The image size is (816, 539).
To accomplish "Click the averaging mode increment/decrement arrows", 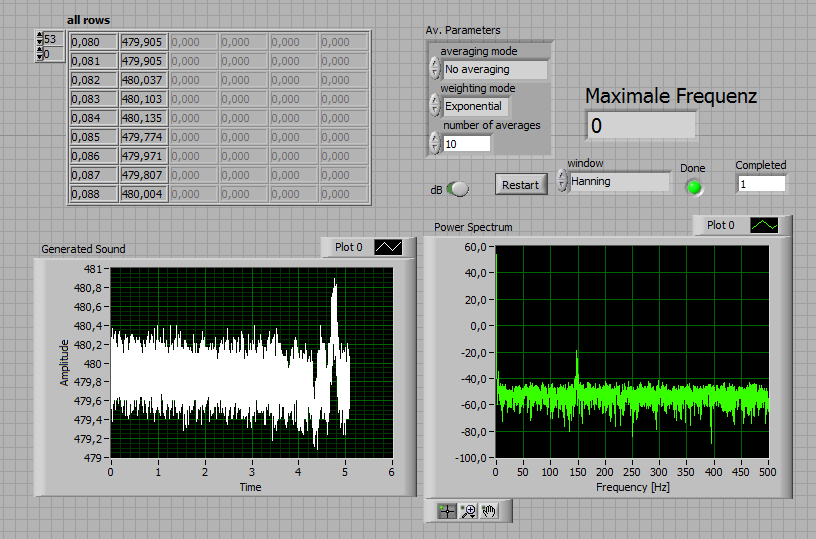I will coord(434,69).
